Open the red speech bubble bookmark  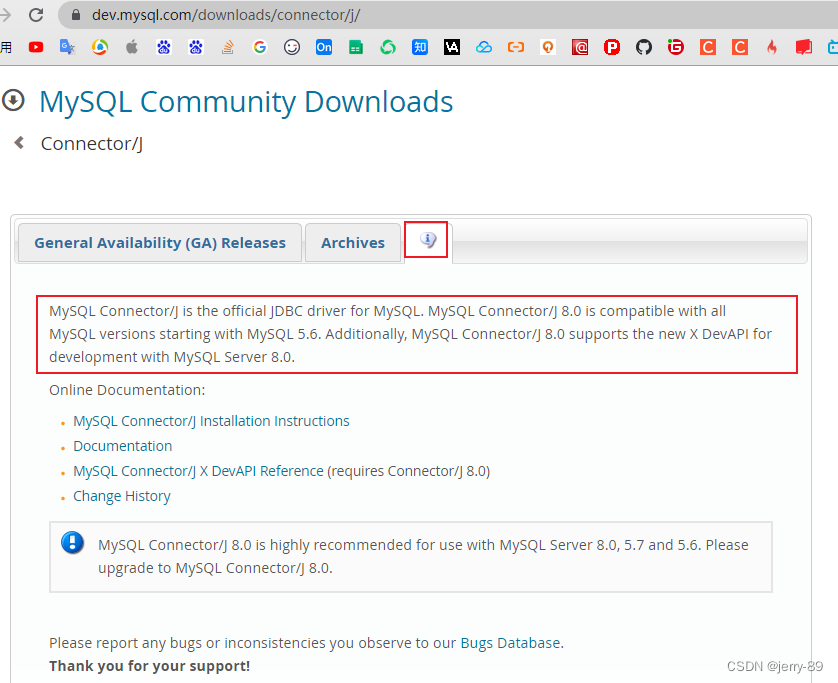[804, 48]
